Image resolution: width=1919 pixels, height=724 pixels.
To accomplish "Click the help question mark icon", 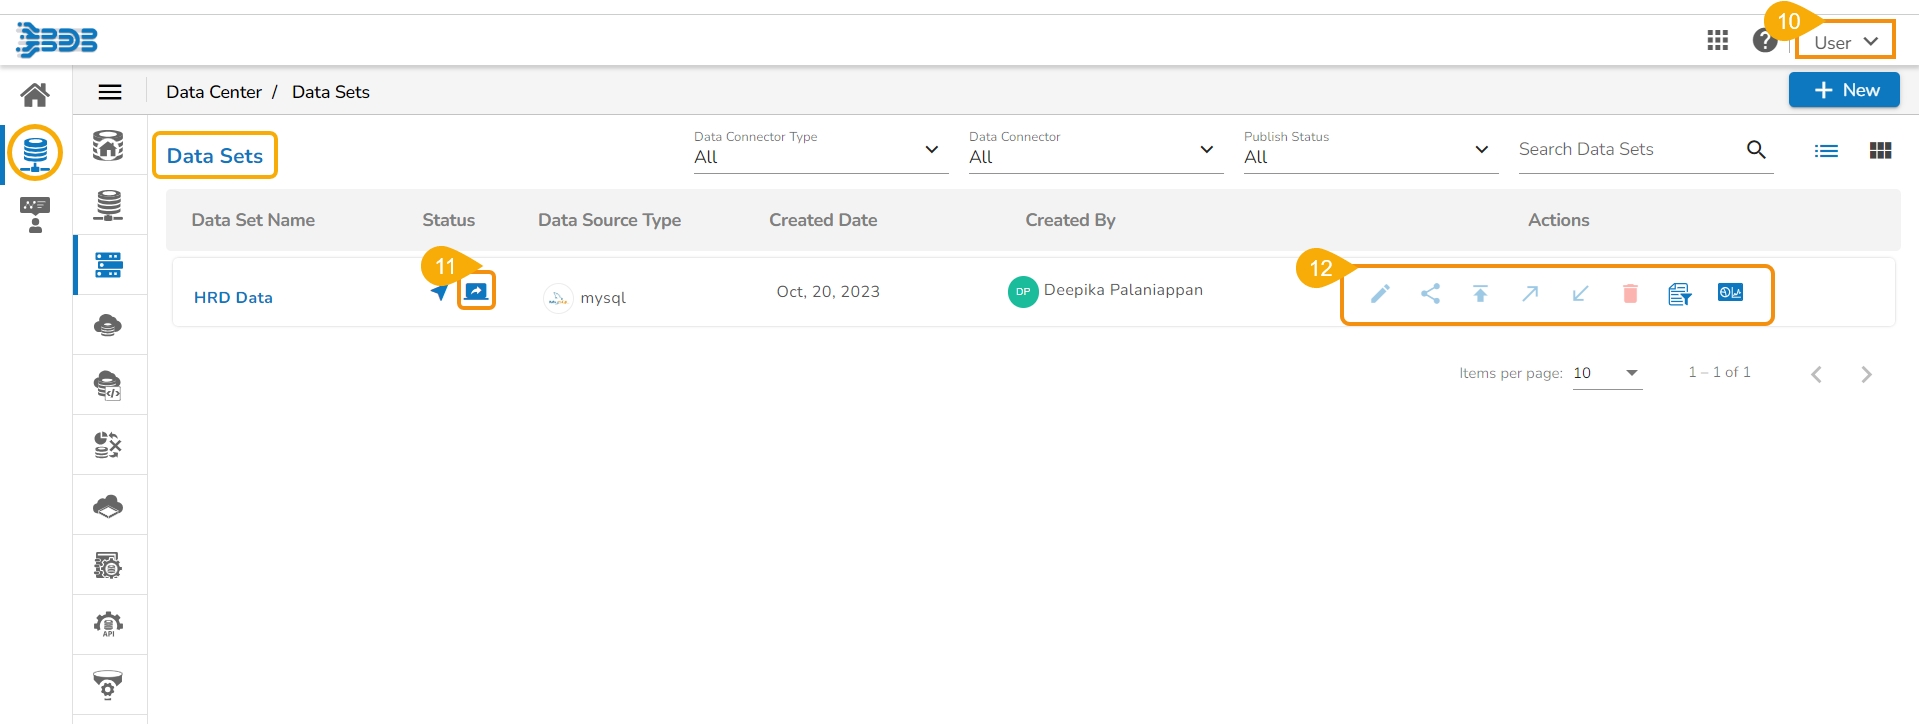I will click(1764, 40).
